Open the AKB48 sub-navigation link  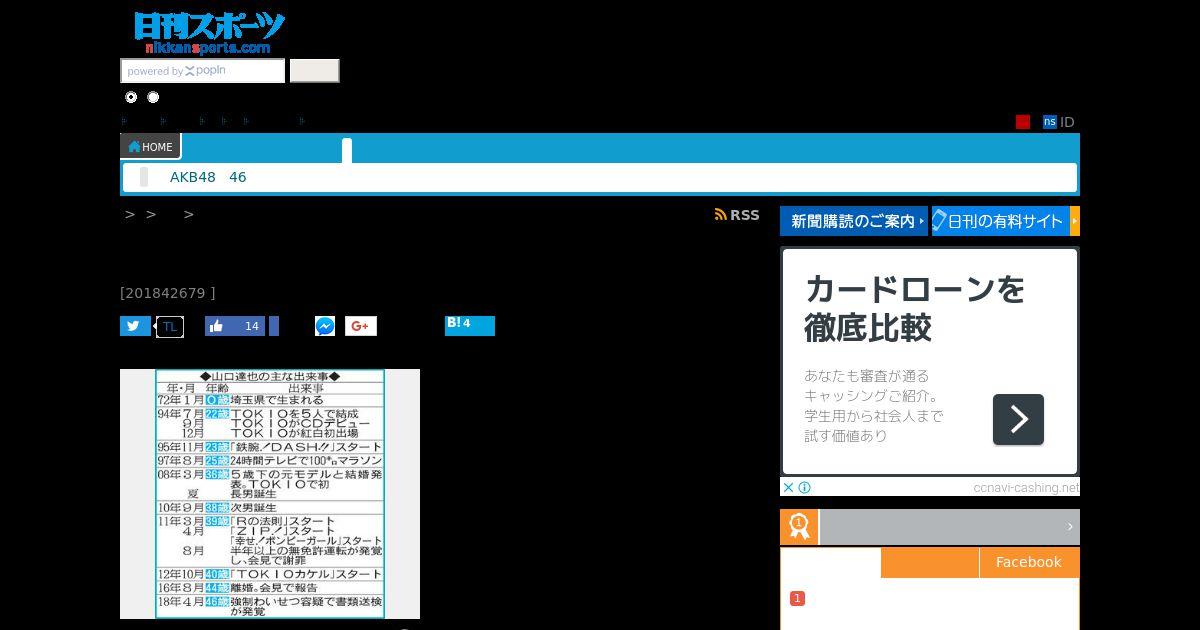pos(193,177)
